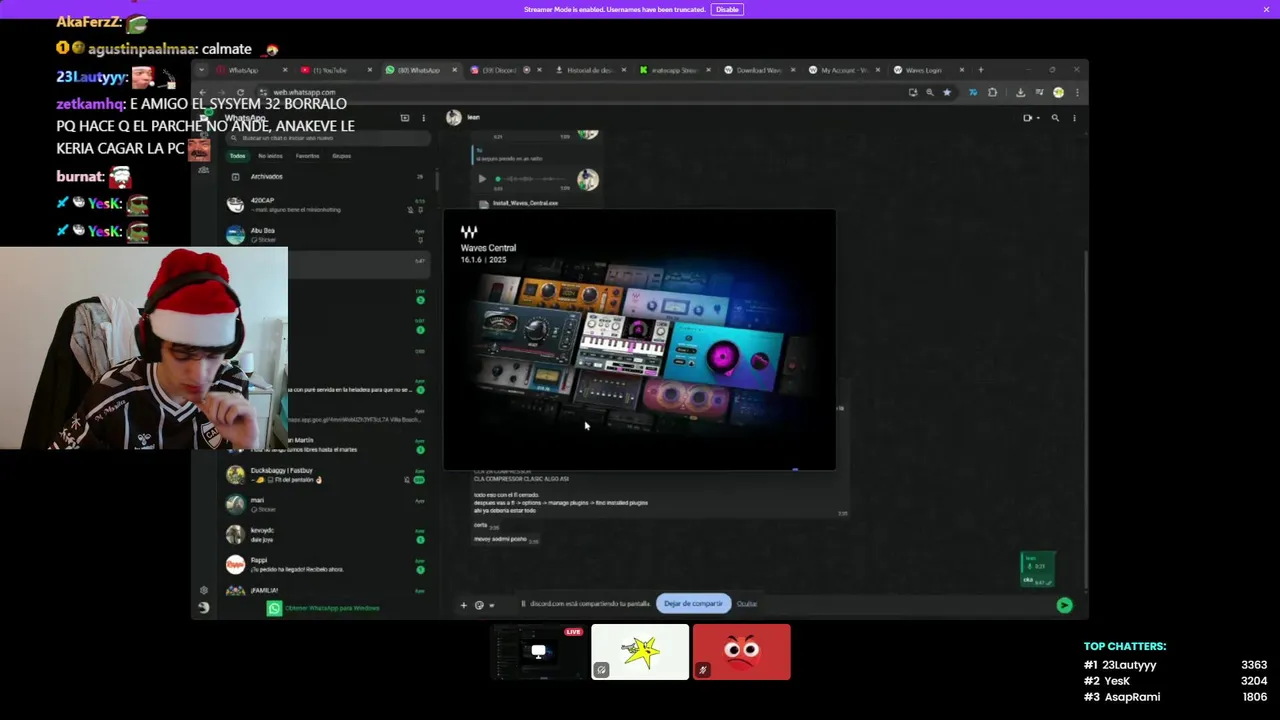Viewport: 1280px width, 720px height.
Task: Open the attach plus icon in composer
Action: (x=463, y=605)
